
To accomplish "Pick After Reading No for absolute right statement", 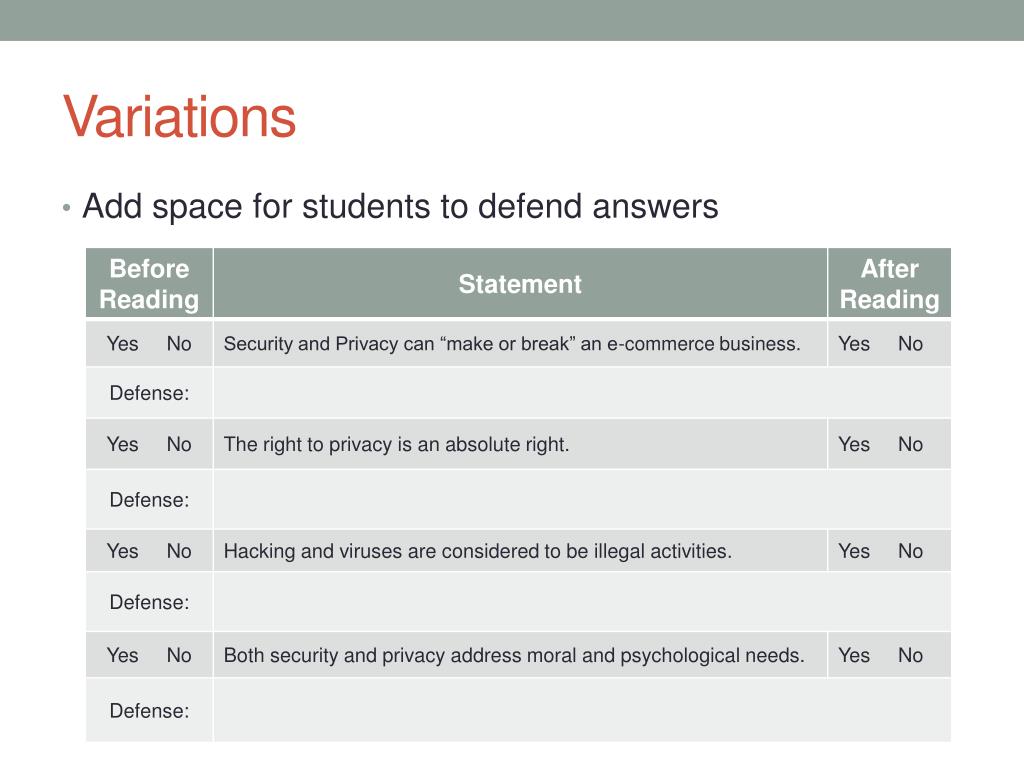I will pyautogui.click(x=910, y=444).
